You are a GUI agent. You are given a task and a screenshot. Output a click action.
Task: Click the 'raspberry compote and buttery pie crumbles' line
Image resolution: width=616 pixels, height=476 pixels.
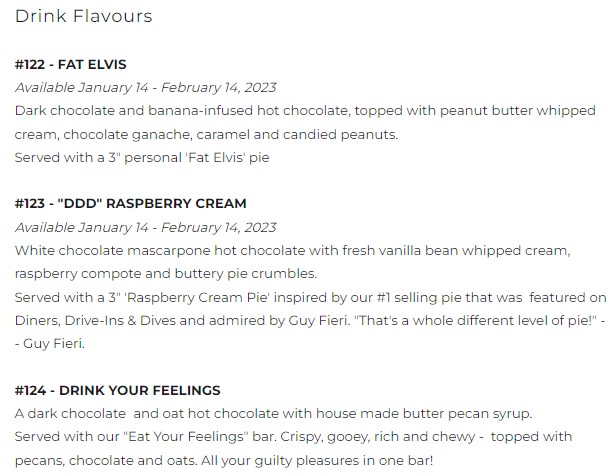pos(180,273)
